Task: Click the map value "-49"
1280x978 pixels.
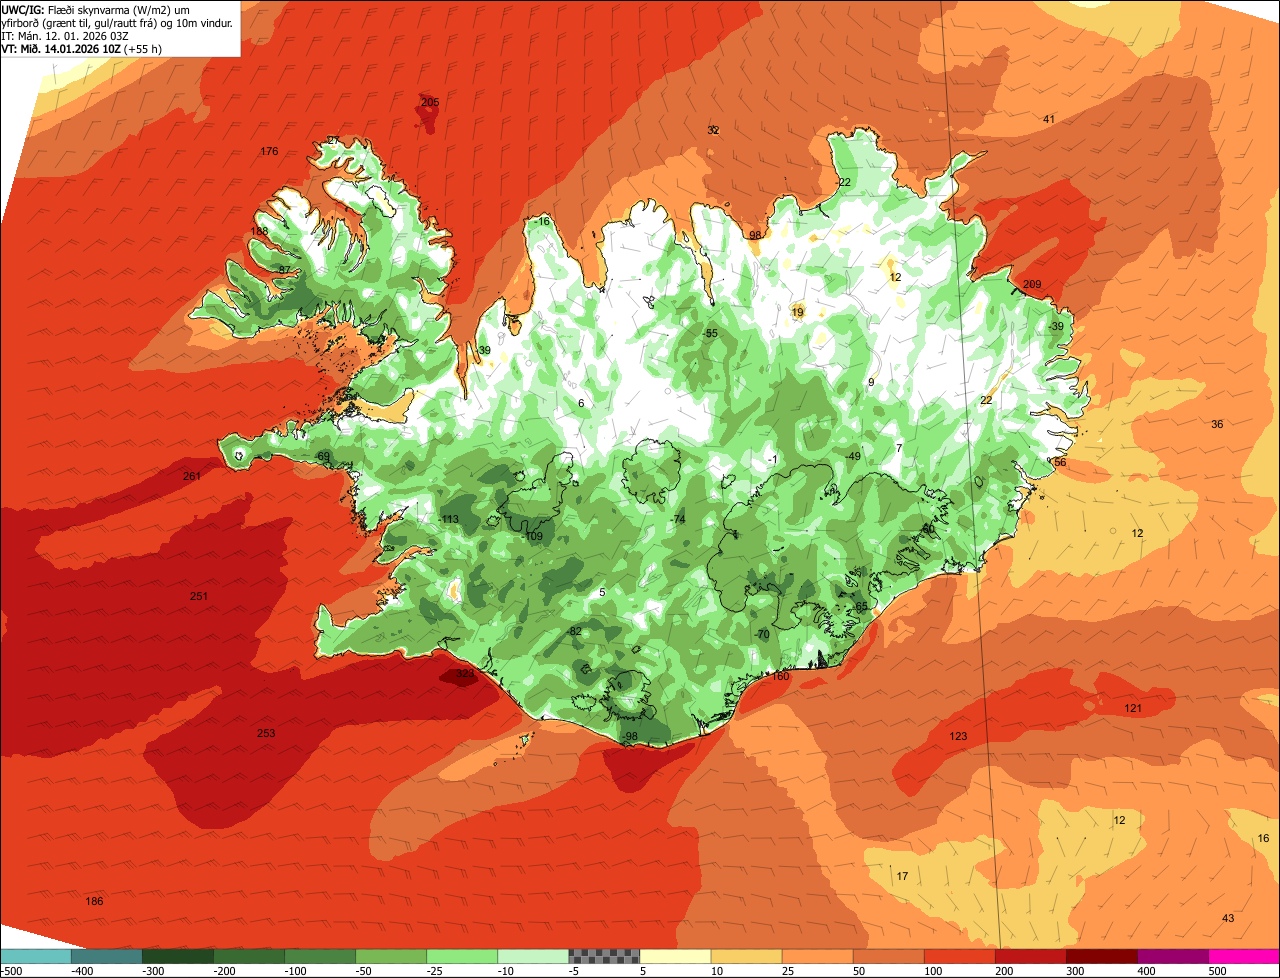Action: pyautogui.click(x=852, y=456)
